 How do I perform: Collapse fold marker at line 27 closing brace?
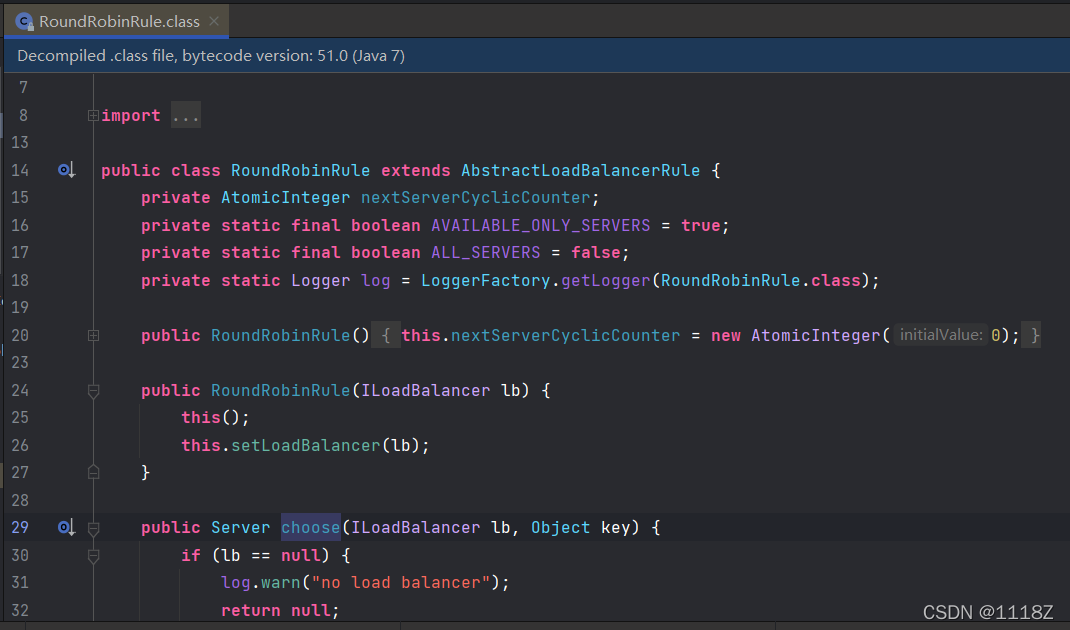point(93,472)
